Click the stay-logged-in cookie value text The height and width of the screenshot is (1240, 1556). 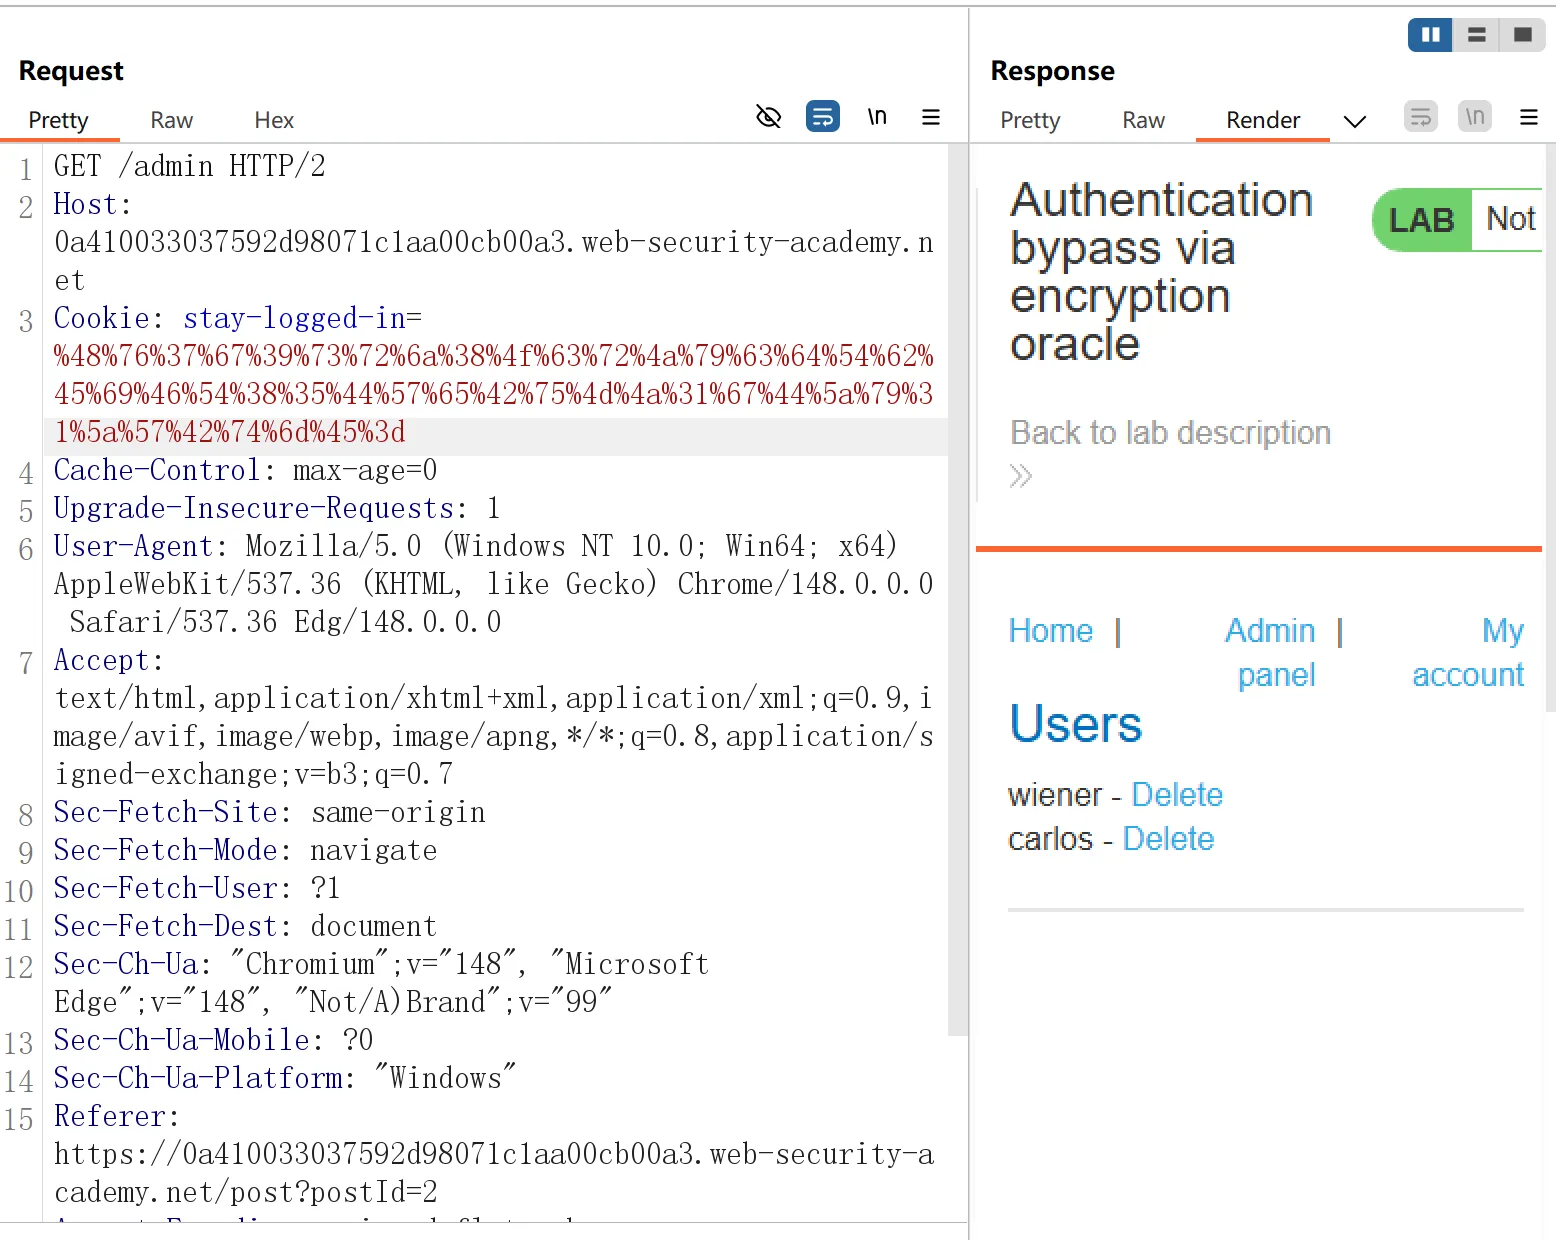(x=494, y=394)
